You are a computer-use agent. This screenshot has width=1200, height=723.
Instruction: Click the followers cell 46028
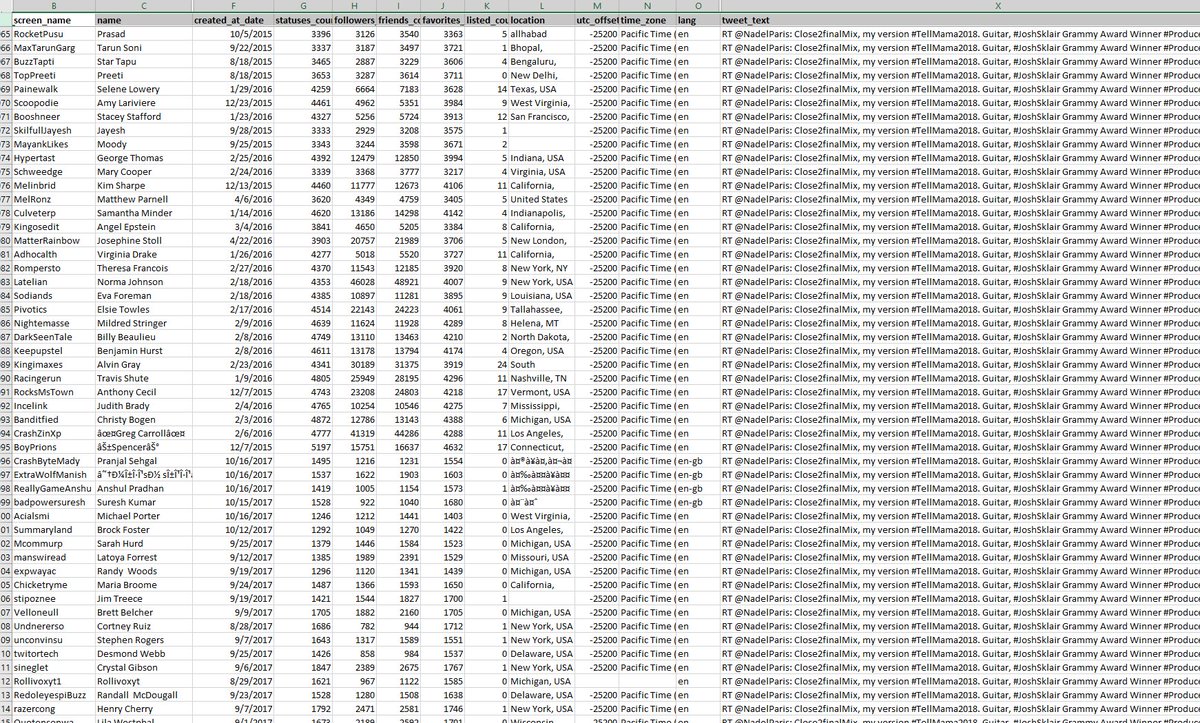pyautogui.click(x=353, y=282)
